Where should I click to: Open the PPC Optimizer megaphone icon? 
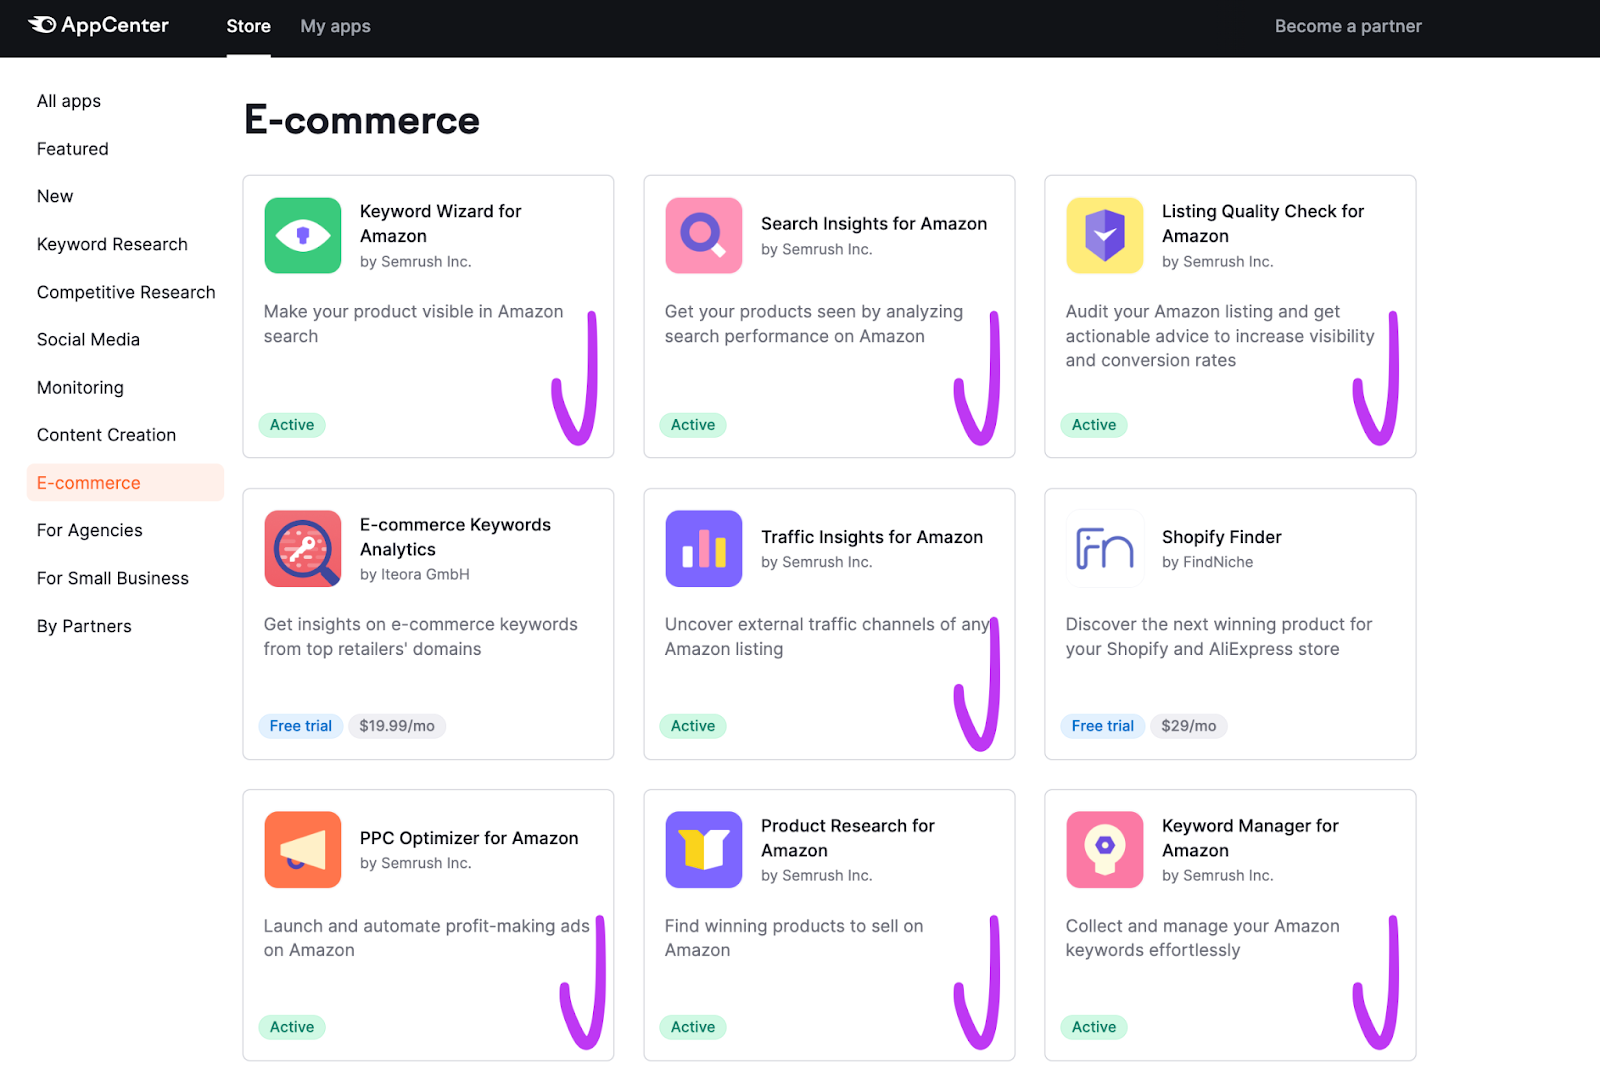[x=303, y=850]
